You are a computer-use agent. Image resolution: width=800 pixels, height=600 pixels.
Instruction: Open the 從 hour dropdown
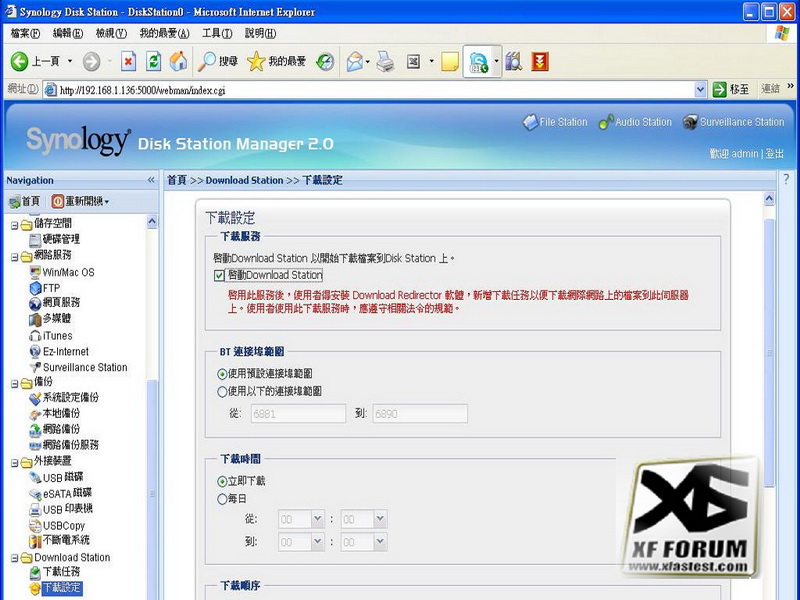click(x=317, y=519)
